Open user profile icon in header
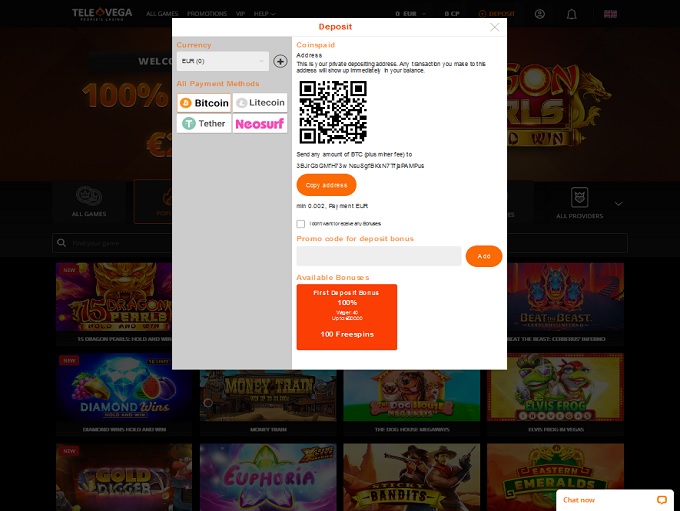This screenshot has width=680, height=511. [x=540, y=14]
